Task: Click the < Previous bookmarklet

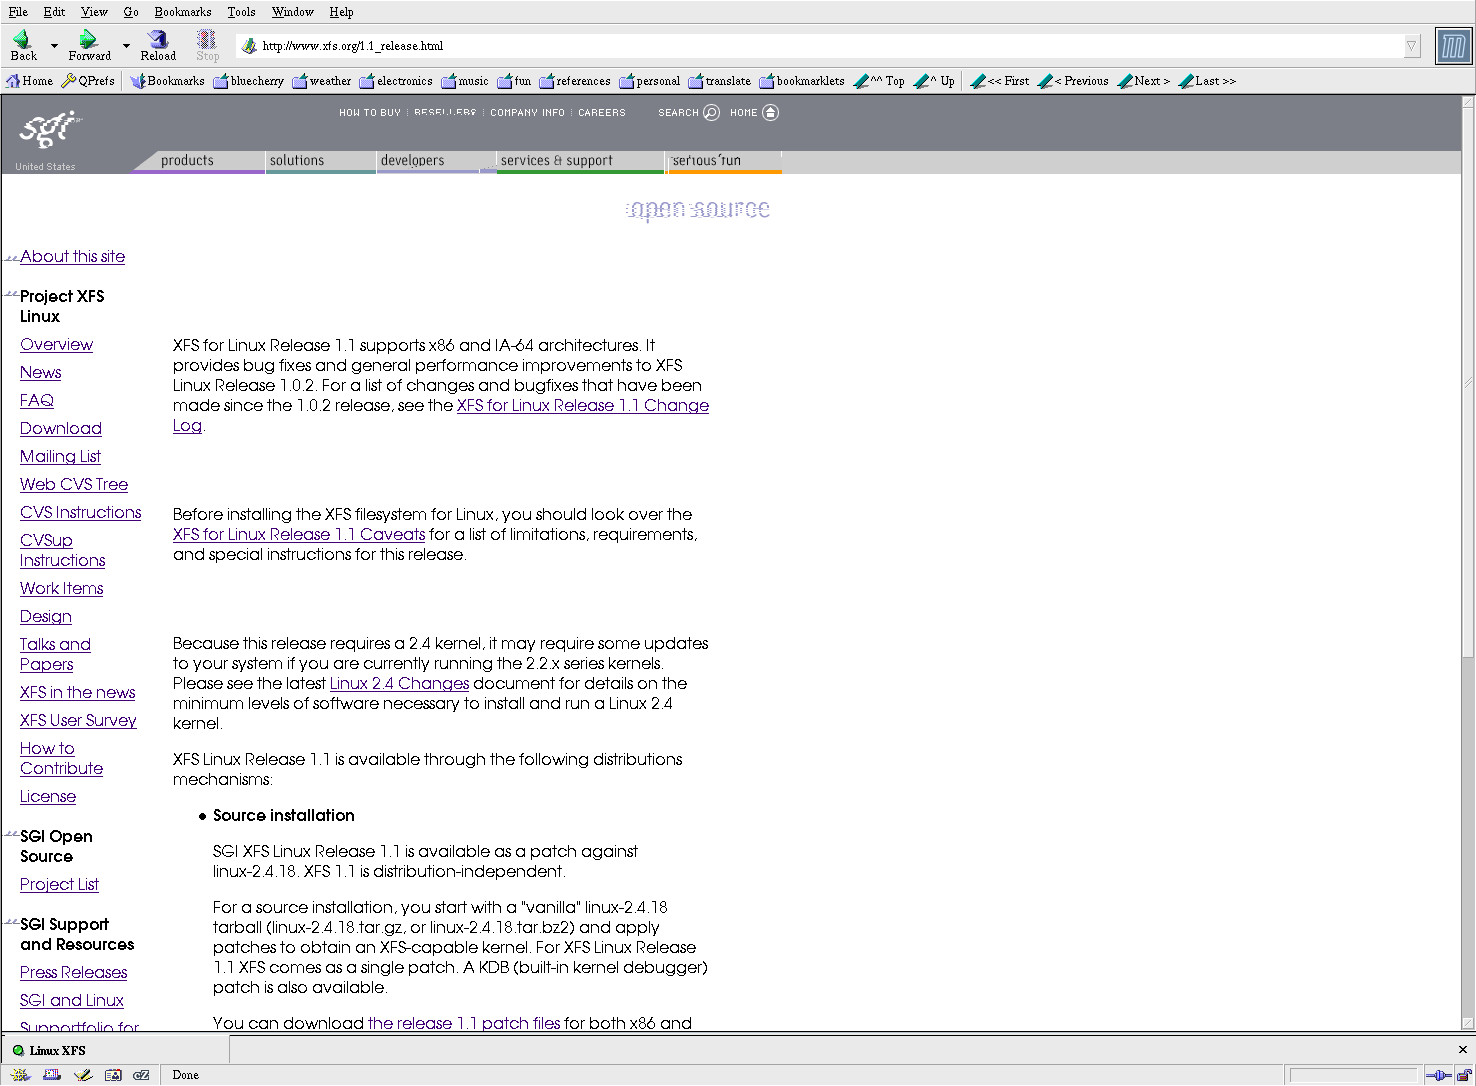Action: (x=1073, y=81)
